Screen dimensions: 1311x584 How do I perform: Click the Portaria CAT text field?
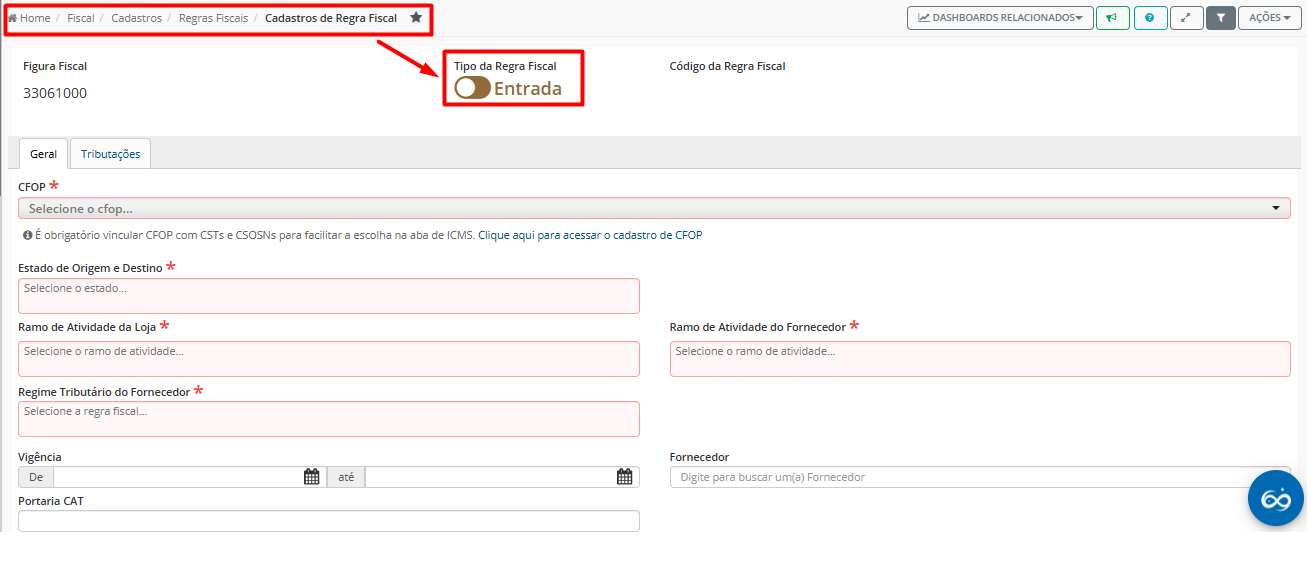328,521
